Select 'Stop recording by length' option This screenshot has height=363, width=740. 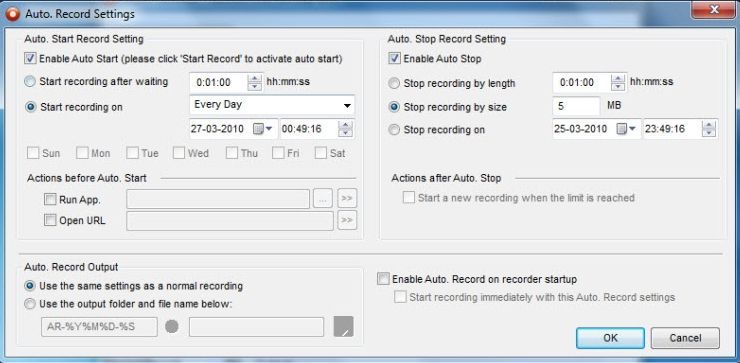(394, 84)
